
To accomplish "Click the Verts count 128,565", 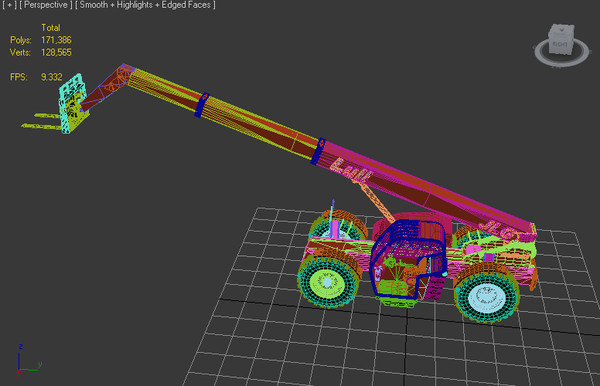I will (x=56, y=52).
